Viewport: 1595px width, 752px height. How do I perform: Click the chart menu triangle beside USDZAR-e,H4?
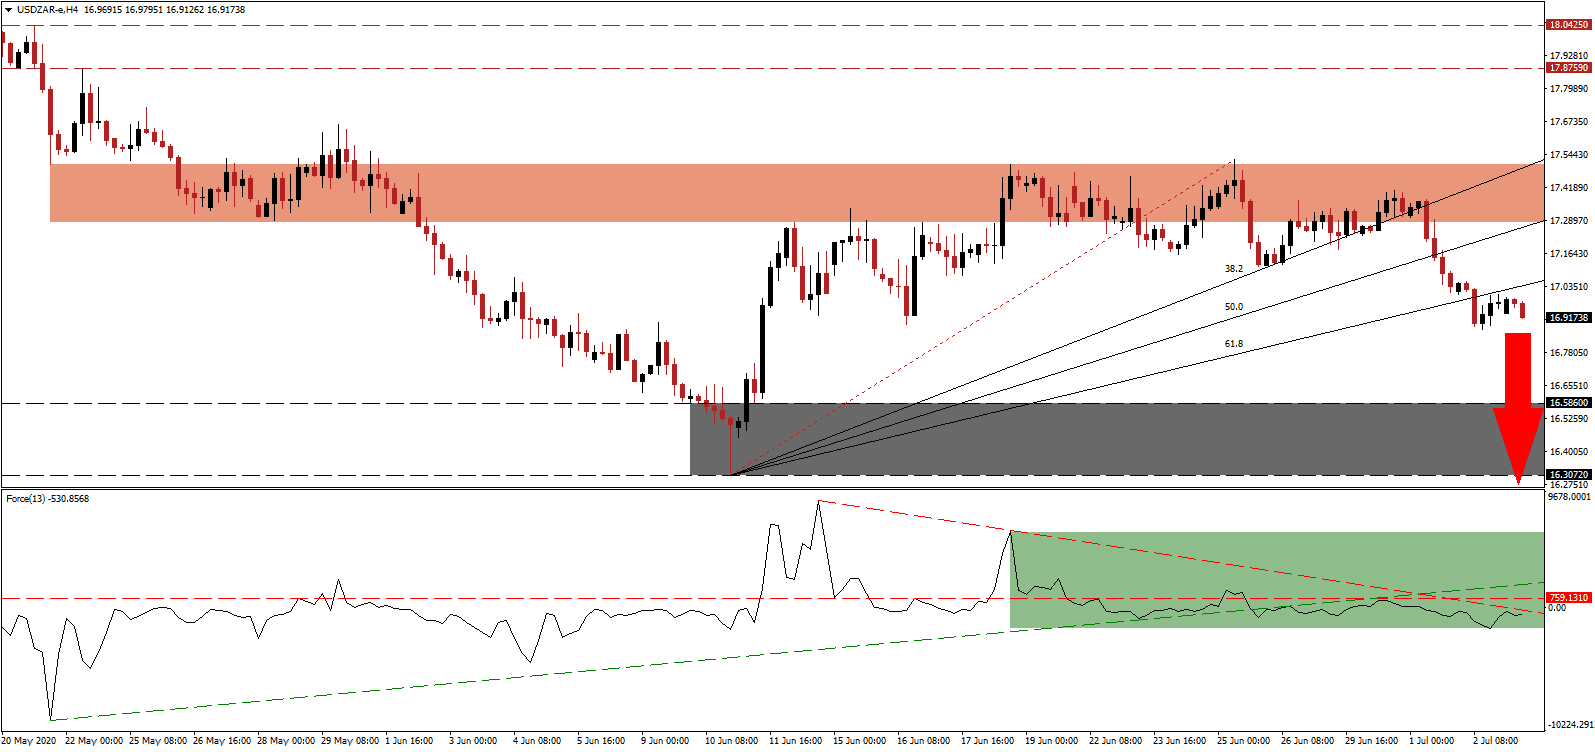click(x=8, y=10)
